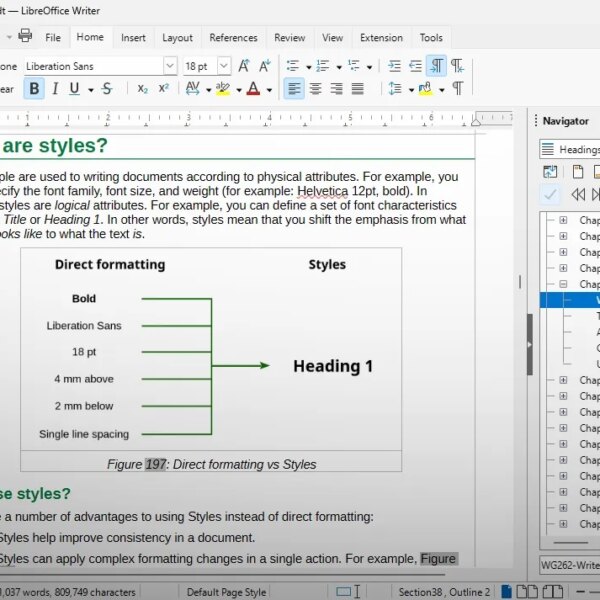This screenshot has height=600, width=600.
Task: Switch to the Extension tab
Action: point(382,38)
